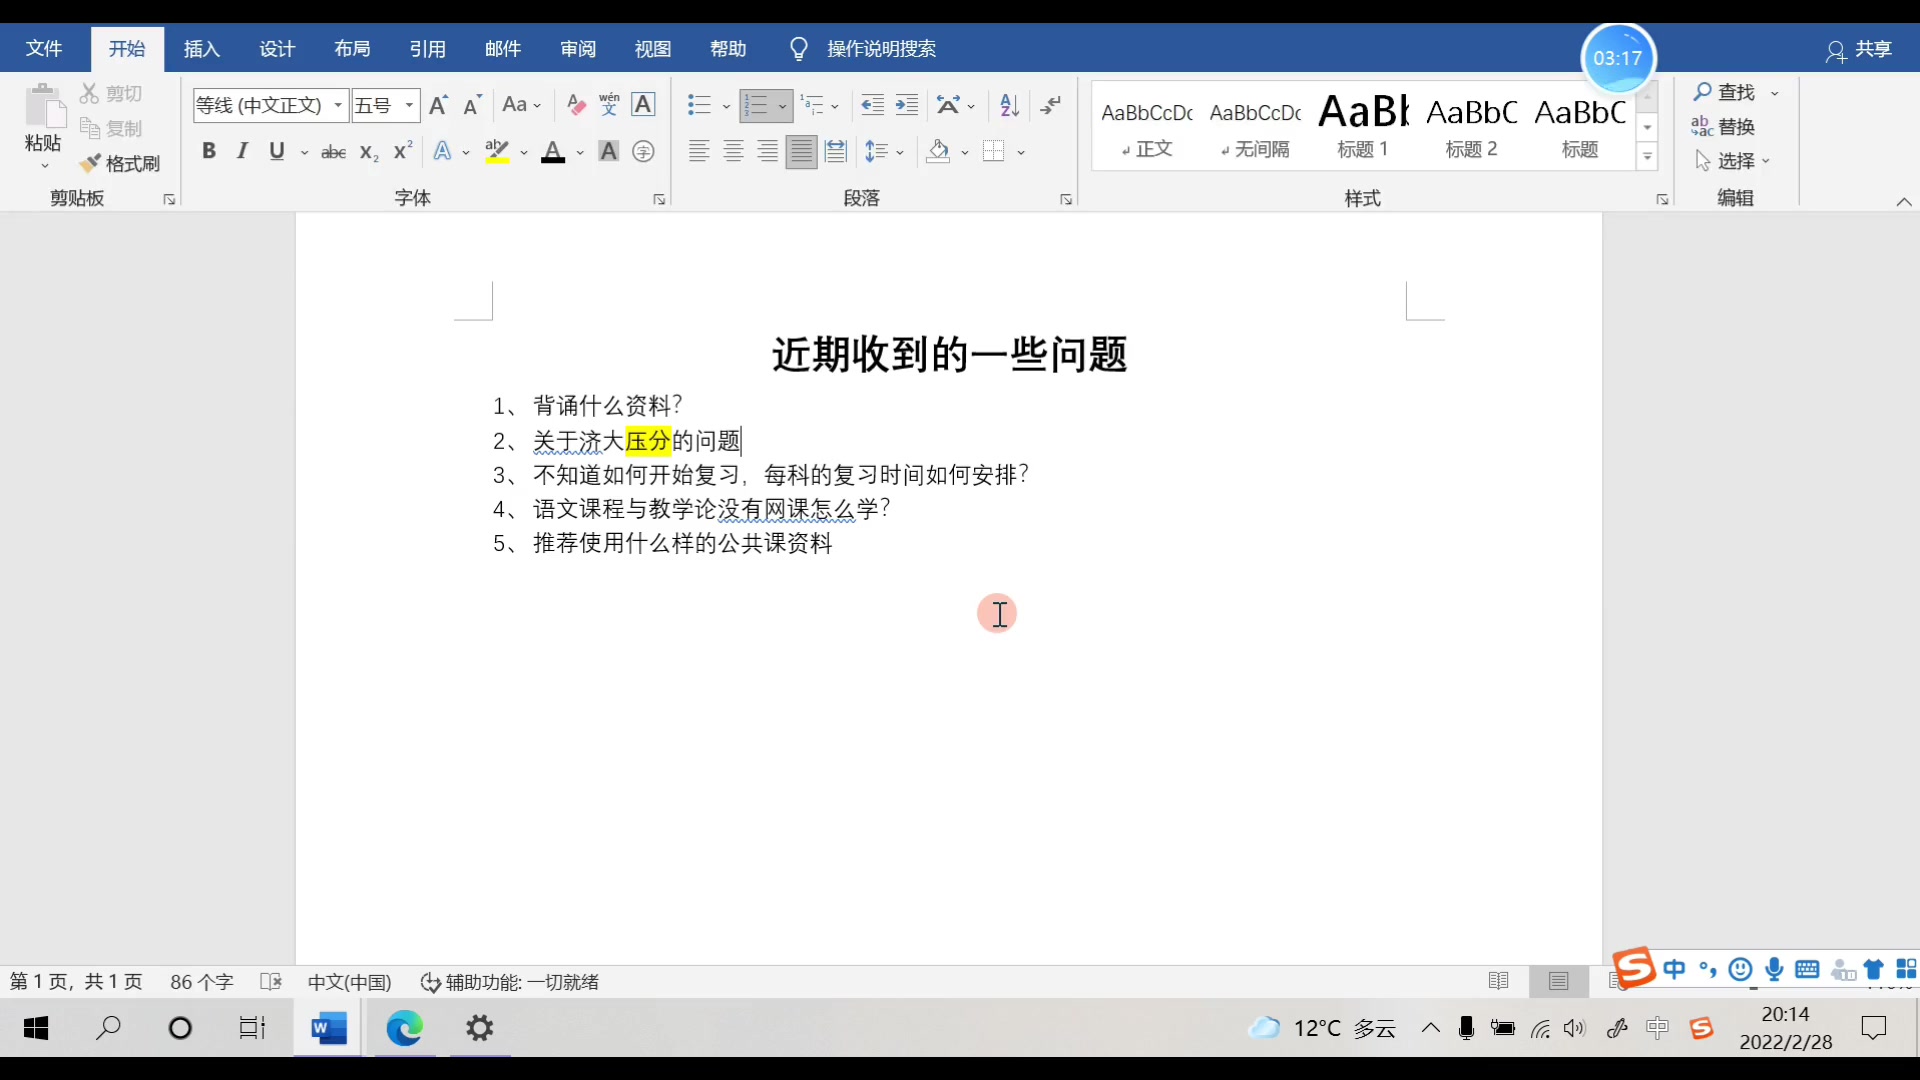1920x1080 pixels.
Task: Open Microsoft Edge from the taskbar
Action: (404, 1028)
